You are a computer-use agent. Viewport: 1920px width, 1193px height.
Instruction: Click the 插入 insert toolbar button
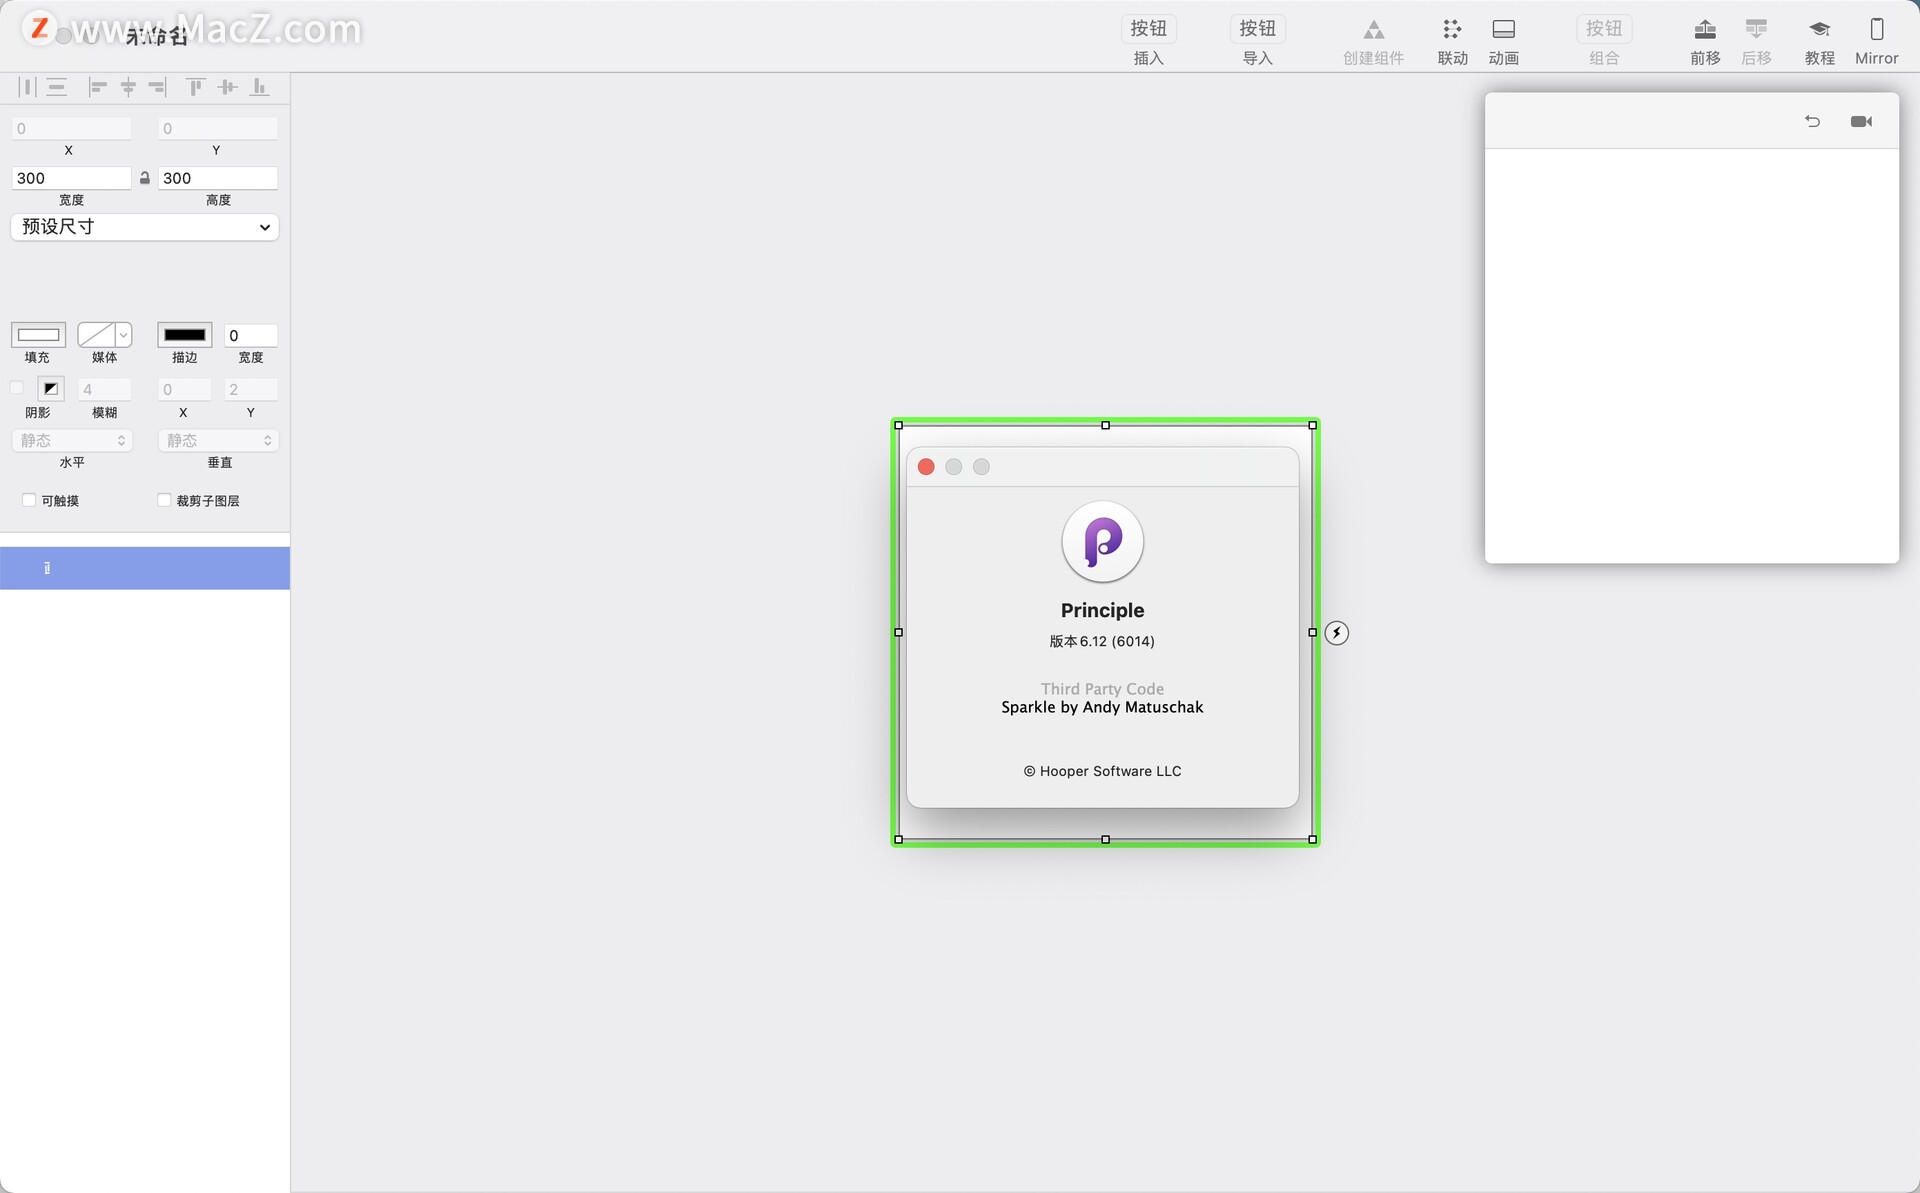(x=1148, y=29)
